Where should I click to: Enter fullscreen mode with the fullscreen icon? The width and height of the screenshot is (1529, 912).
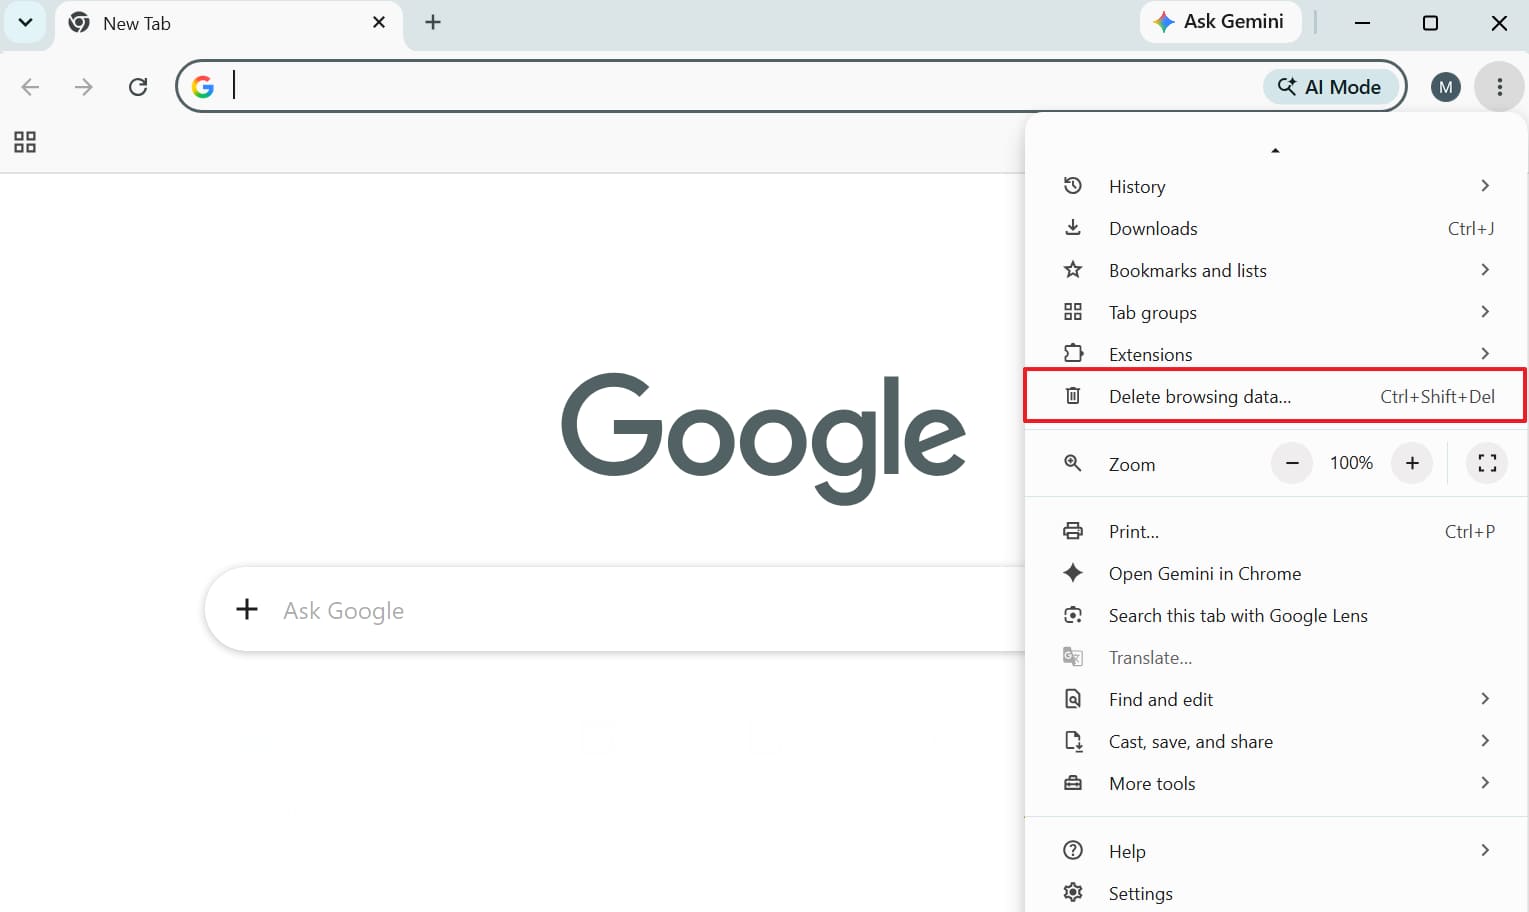pyautogui.click(x=1487, y=463)
